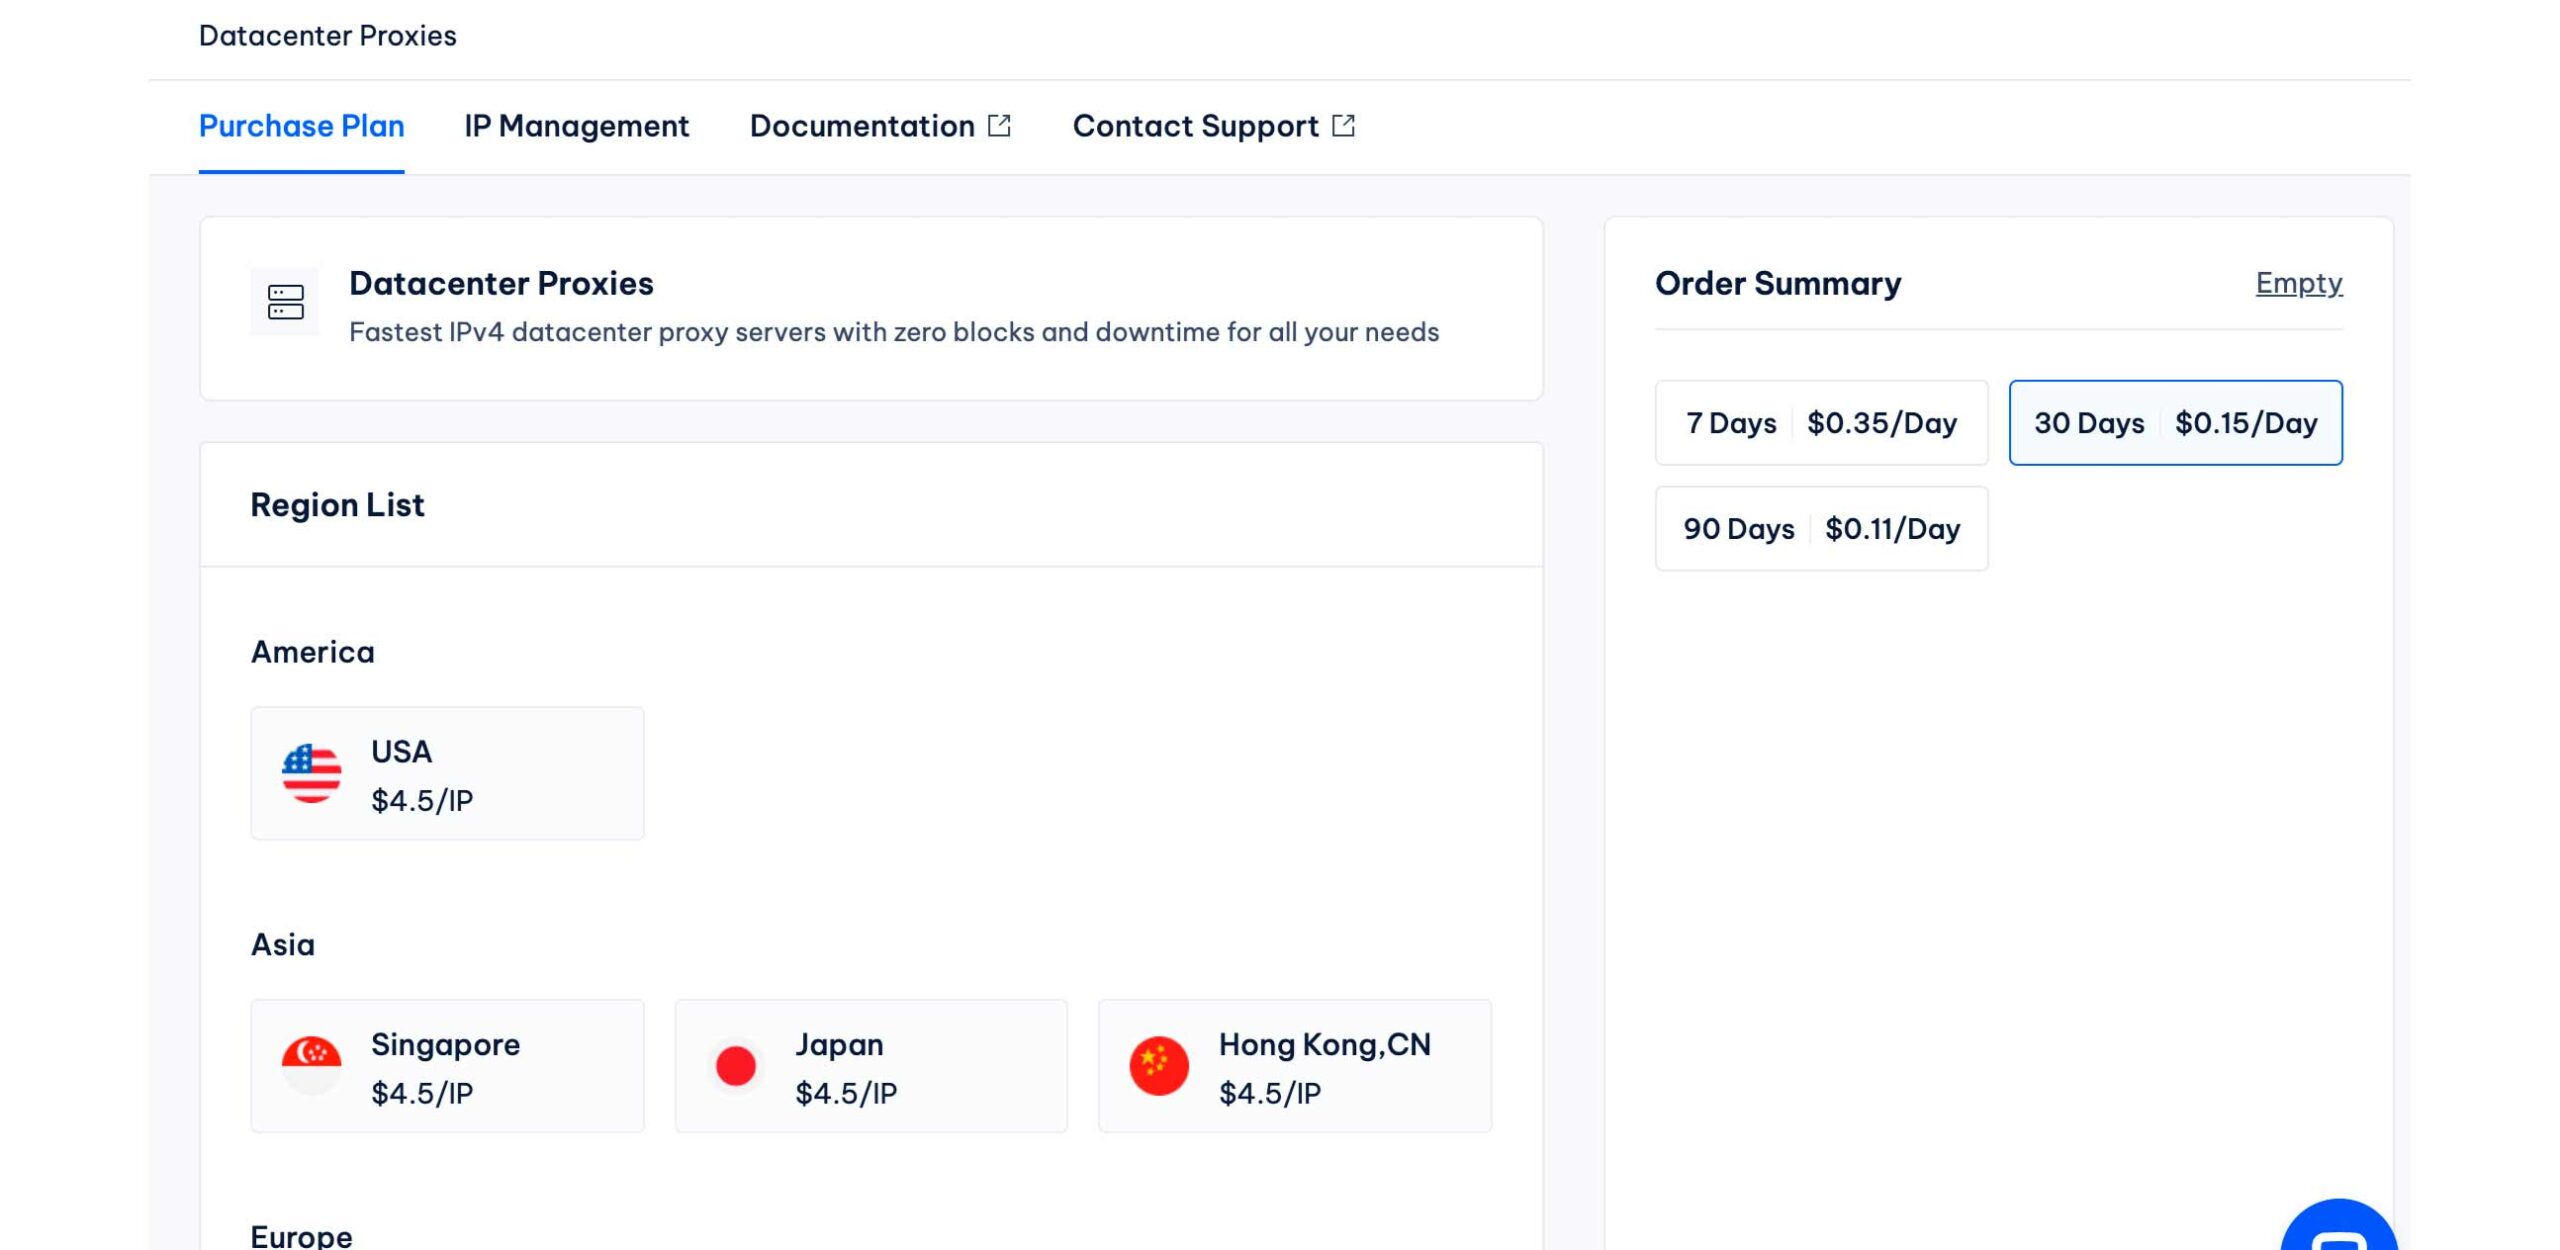Open the Documentation link

[x=861, y=126]
